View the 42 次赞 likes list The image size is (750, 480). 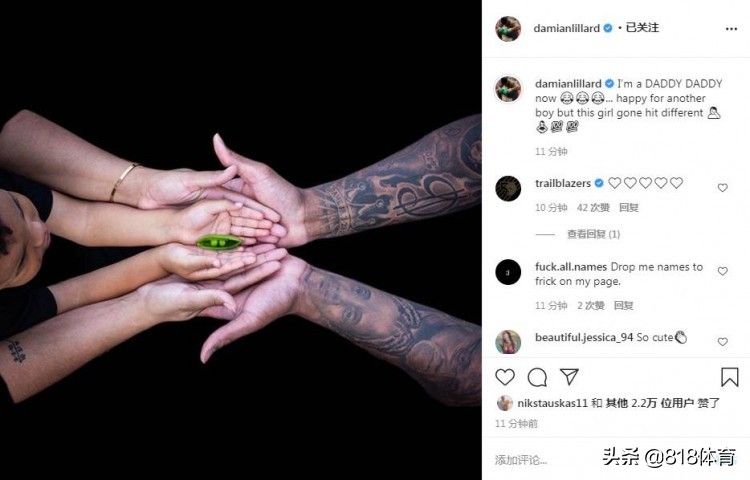tap(593, 207)
